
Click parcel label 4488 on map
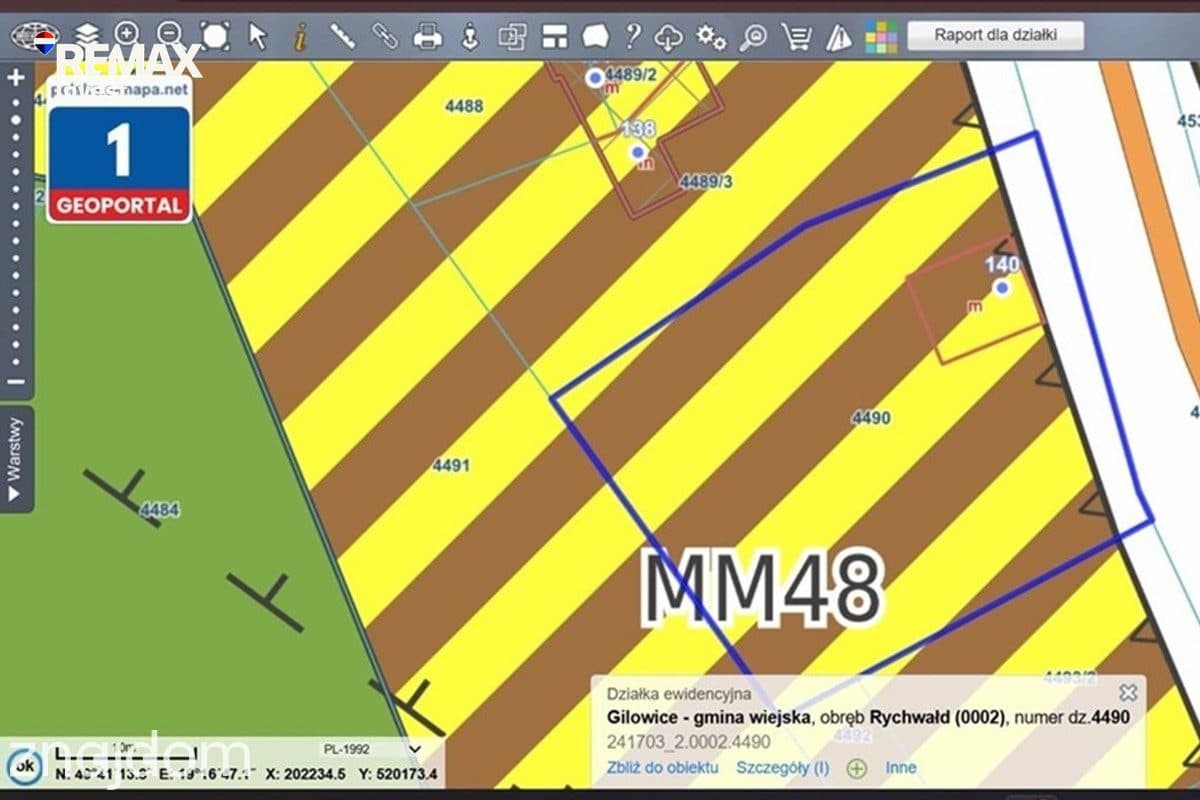pyautogui.click(x=464, y=106)
